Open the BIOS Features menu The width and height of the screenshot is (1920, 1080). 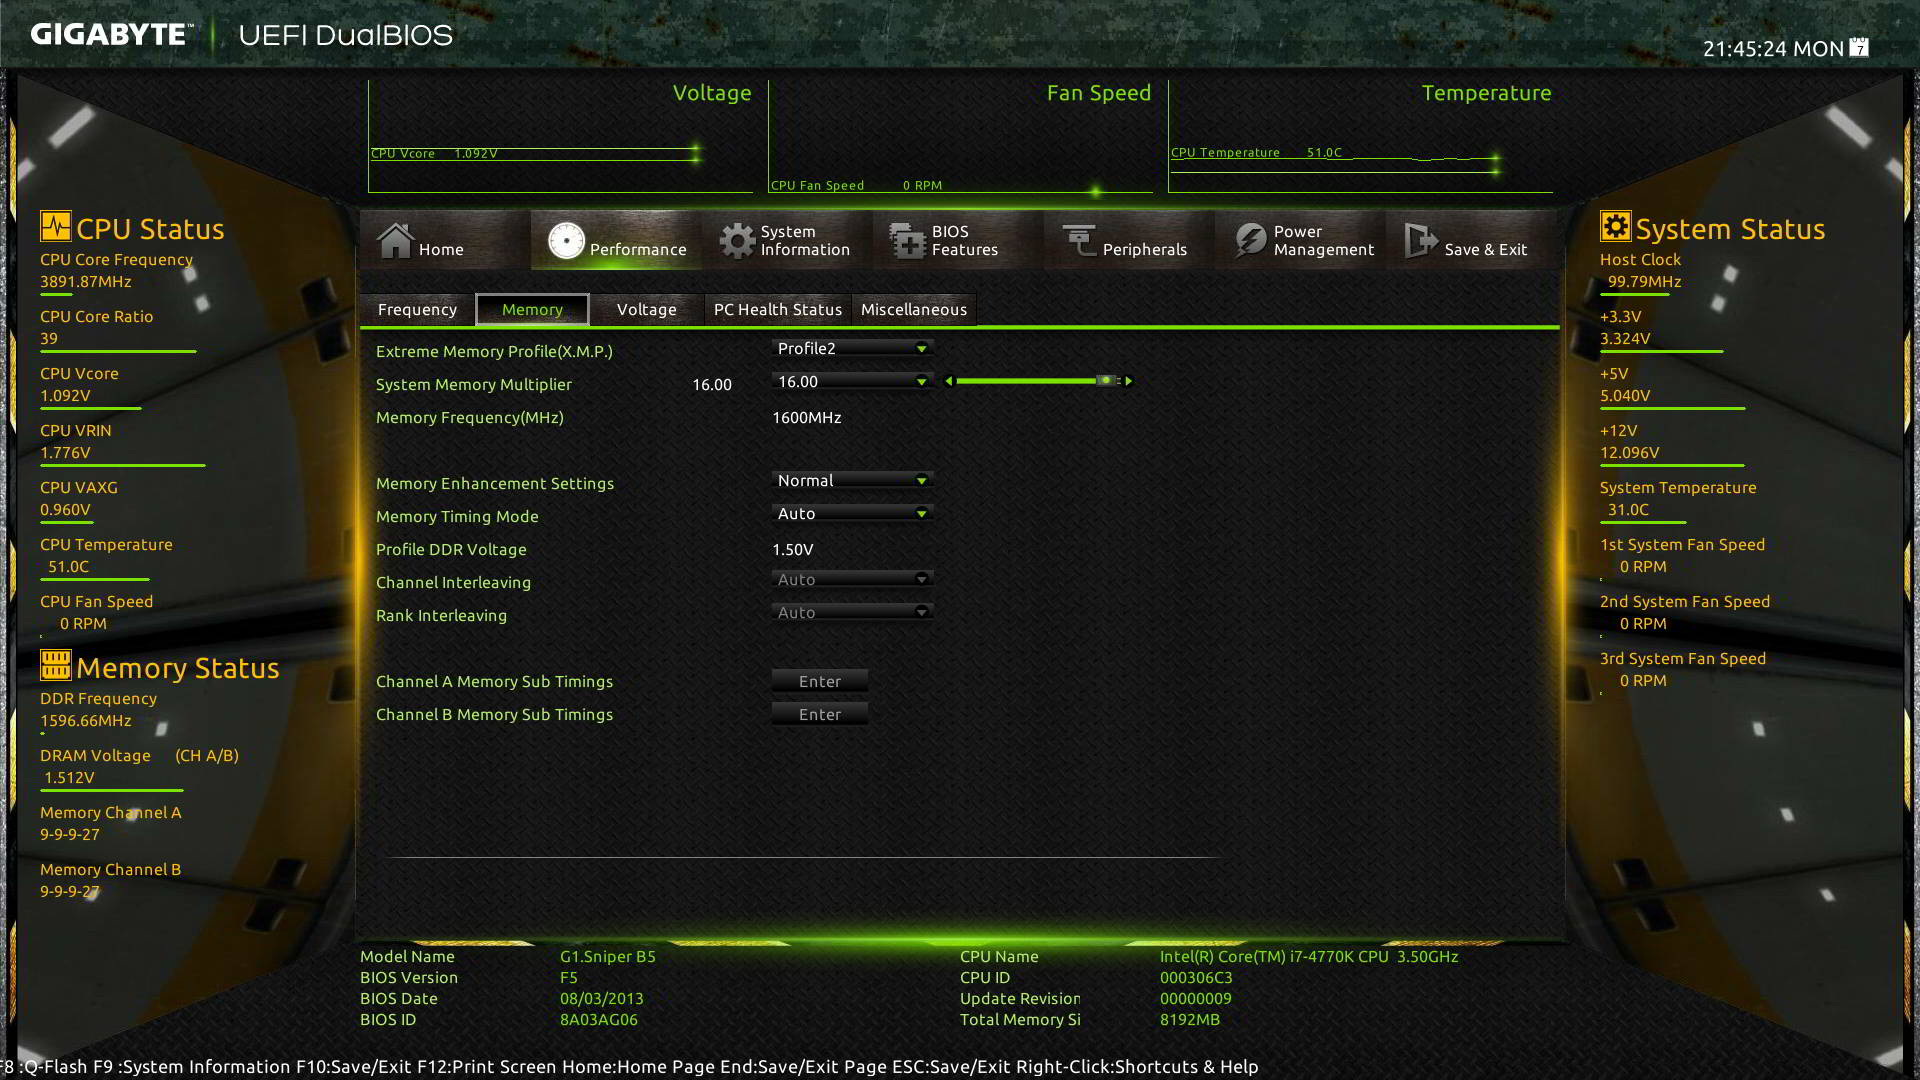pyautogui.click(x=958, y=240)
